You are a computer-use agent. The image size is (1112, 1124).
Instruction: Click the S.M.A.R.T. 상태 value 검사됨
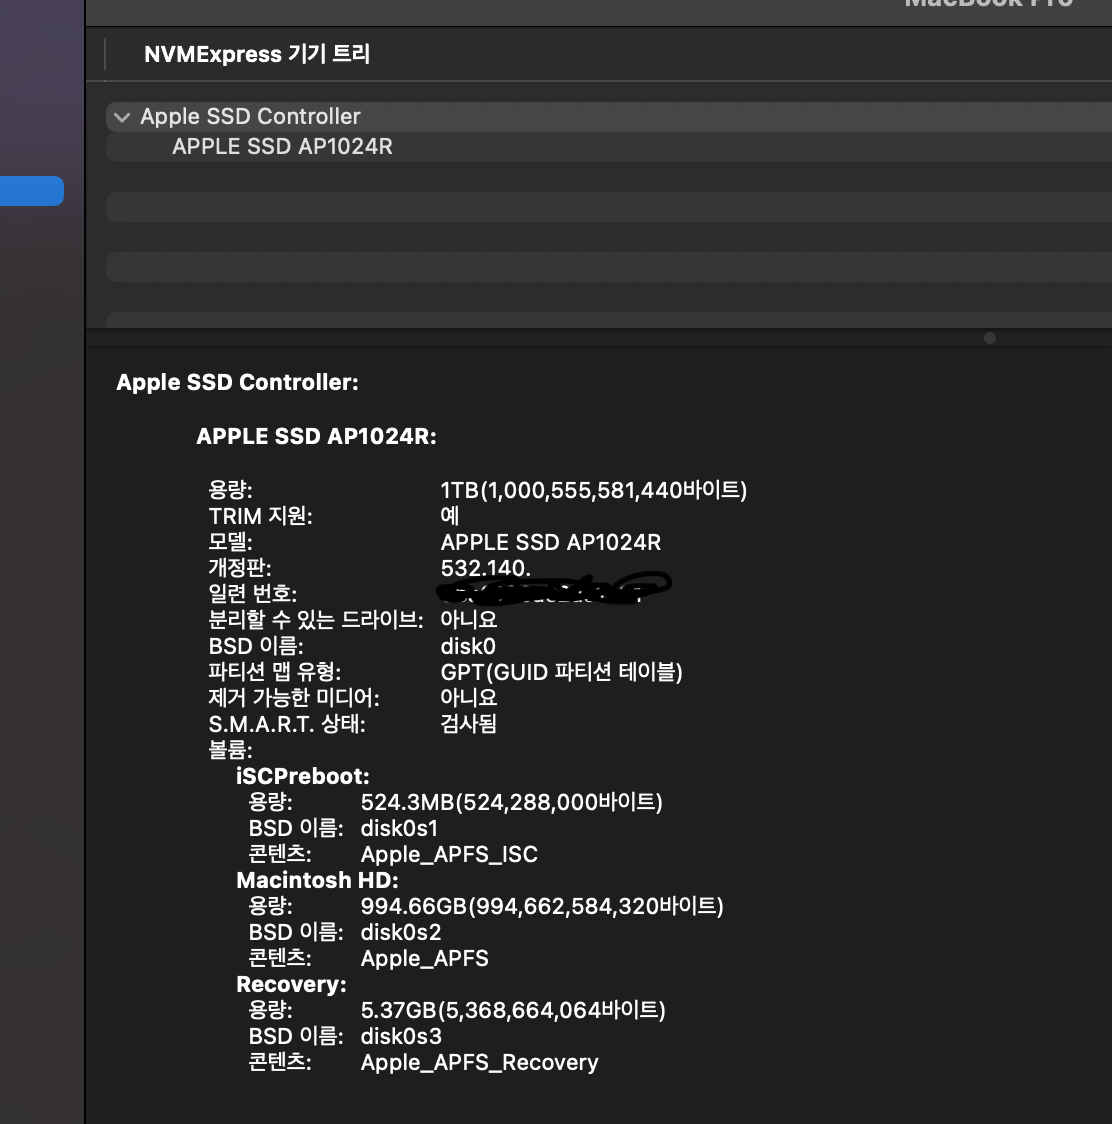coord(468,723)
